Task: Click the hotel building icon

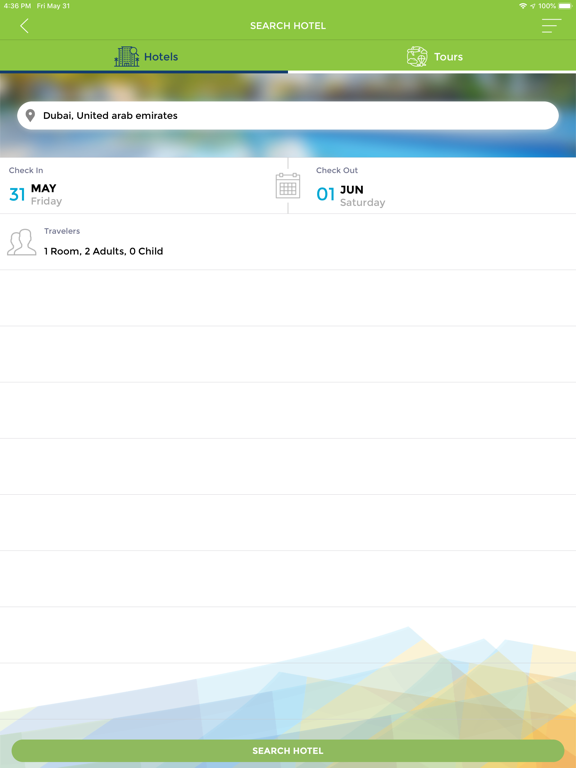Action: click(127, 56)
